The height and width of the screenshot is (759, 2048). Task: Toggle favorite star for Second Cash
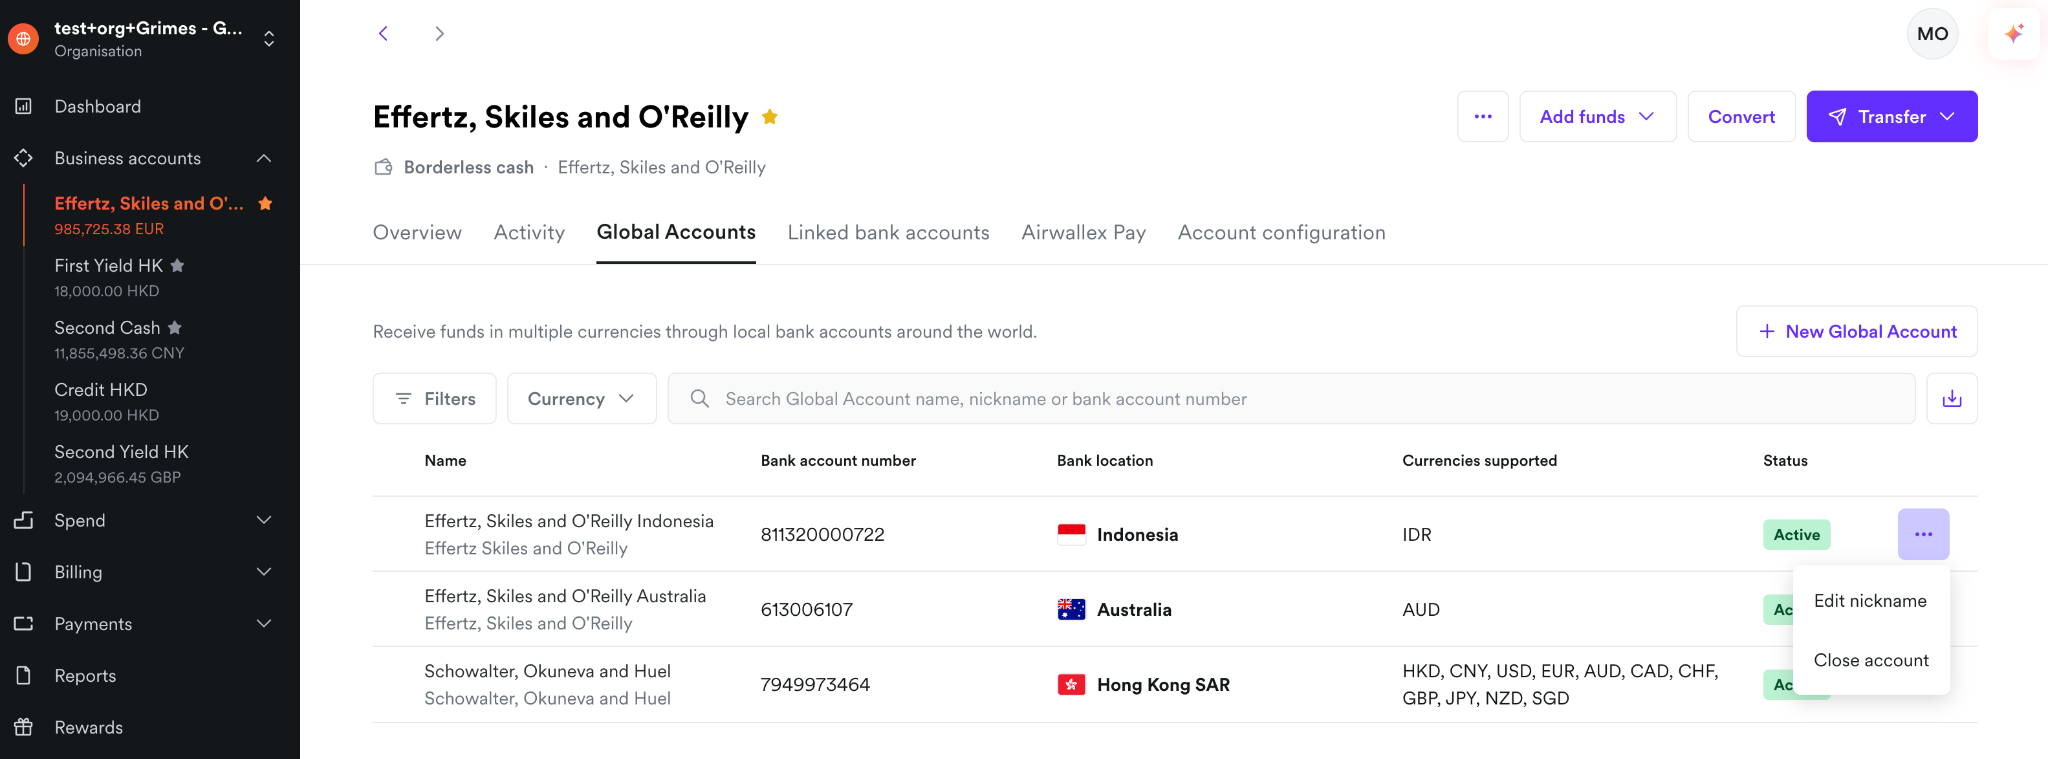[x=175, y=327]
